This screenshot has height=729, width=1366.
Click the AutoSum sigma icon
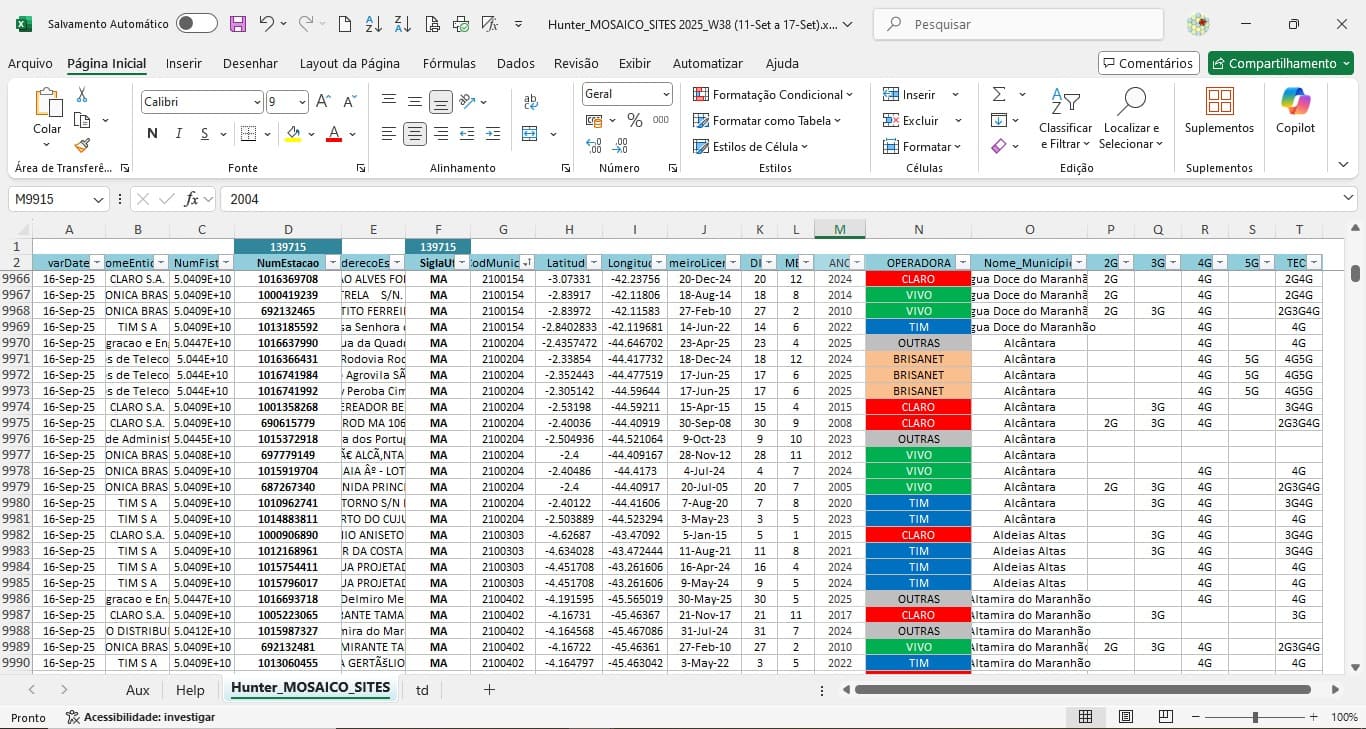(999, 94)
